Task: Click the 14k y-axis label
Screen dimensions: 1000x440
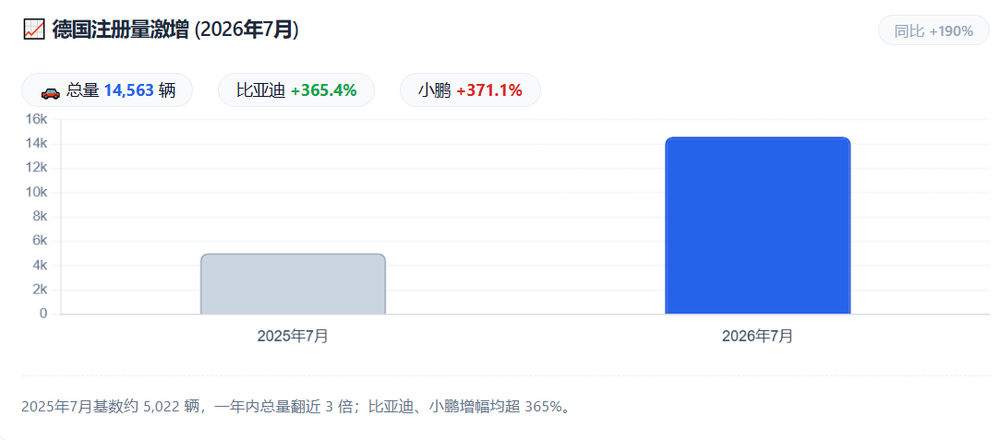Action: (36, 143)
